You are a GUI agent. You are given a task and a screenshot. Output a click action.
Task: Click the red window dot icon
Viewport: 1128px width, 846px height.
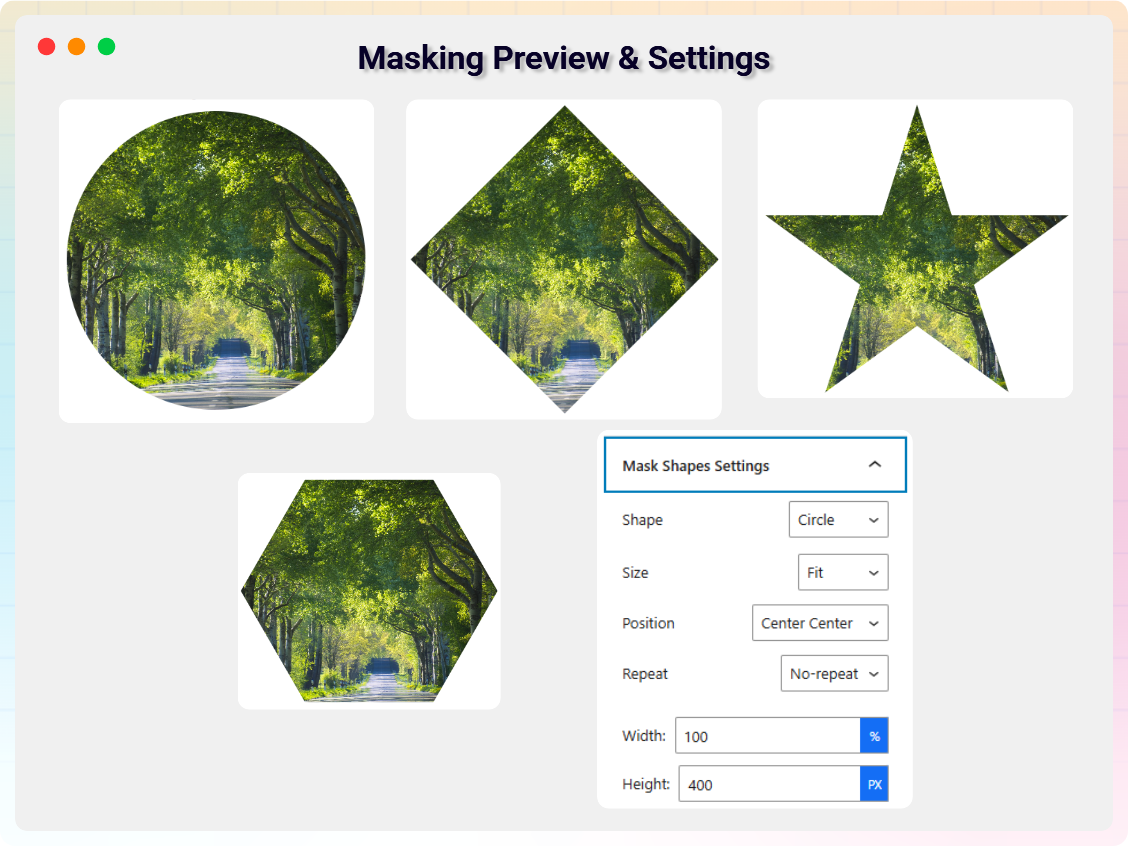46,47
